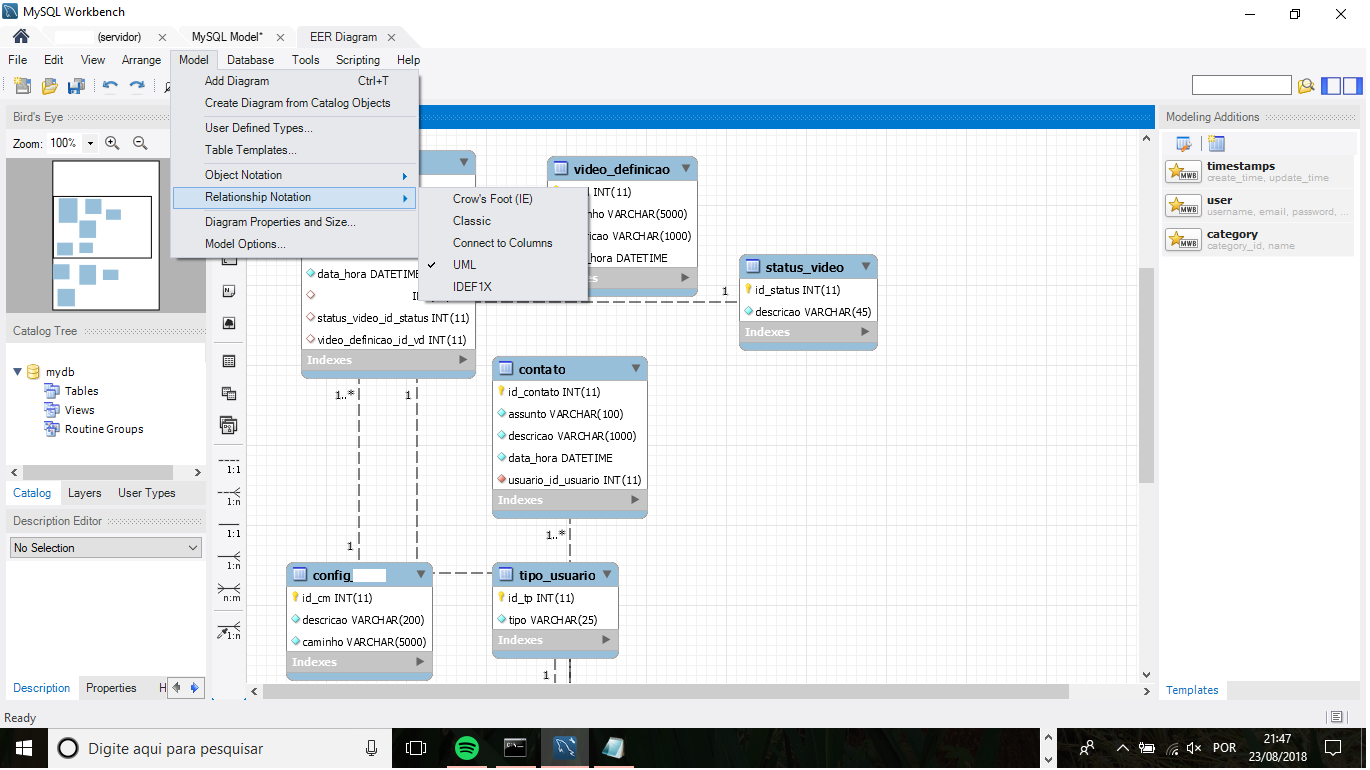Click the Undo arrow icon
This screenshot has width=1370, height=770.
coord(110,86)
